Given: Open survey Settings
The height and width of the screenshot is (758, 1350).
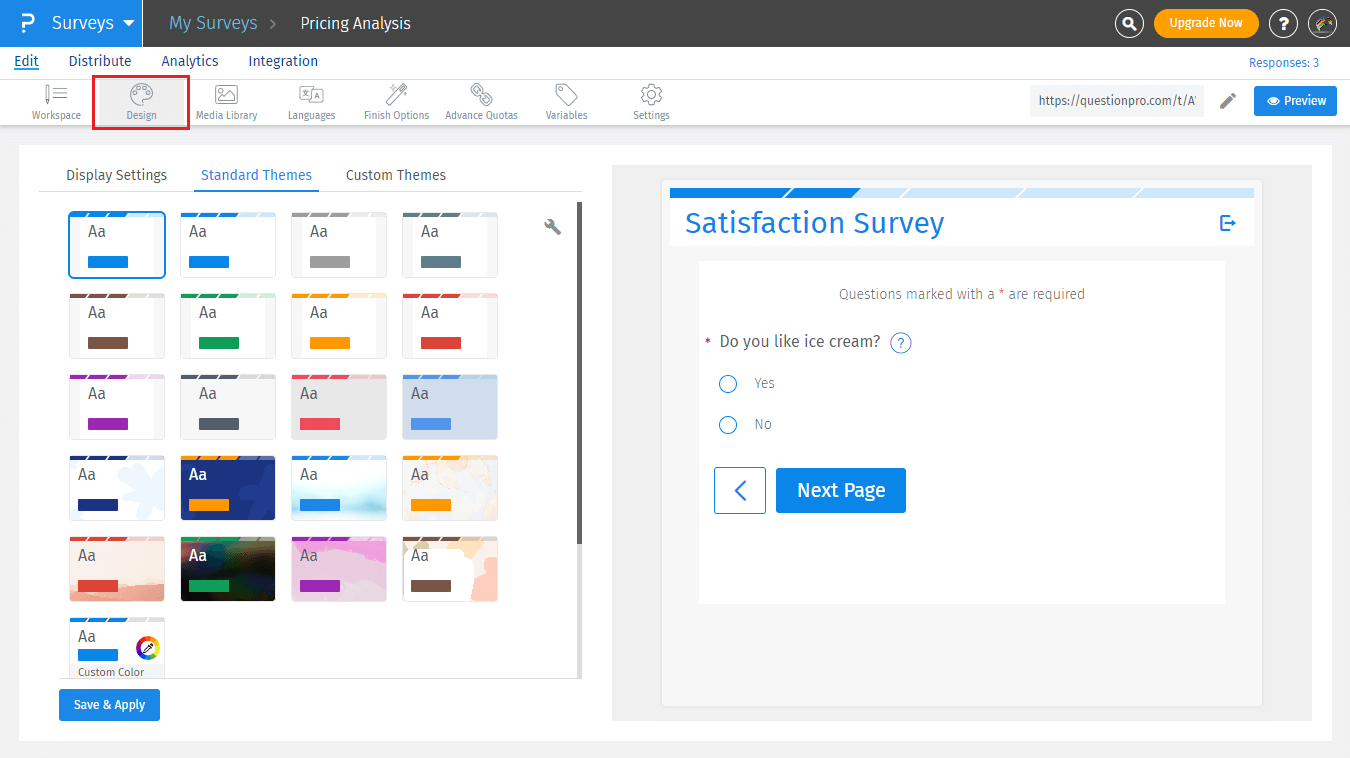Looking at the screenshot, I should click(651, 100).
